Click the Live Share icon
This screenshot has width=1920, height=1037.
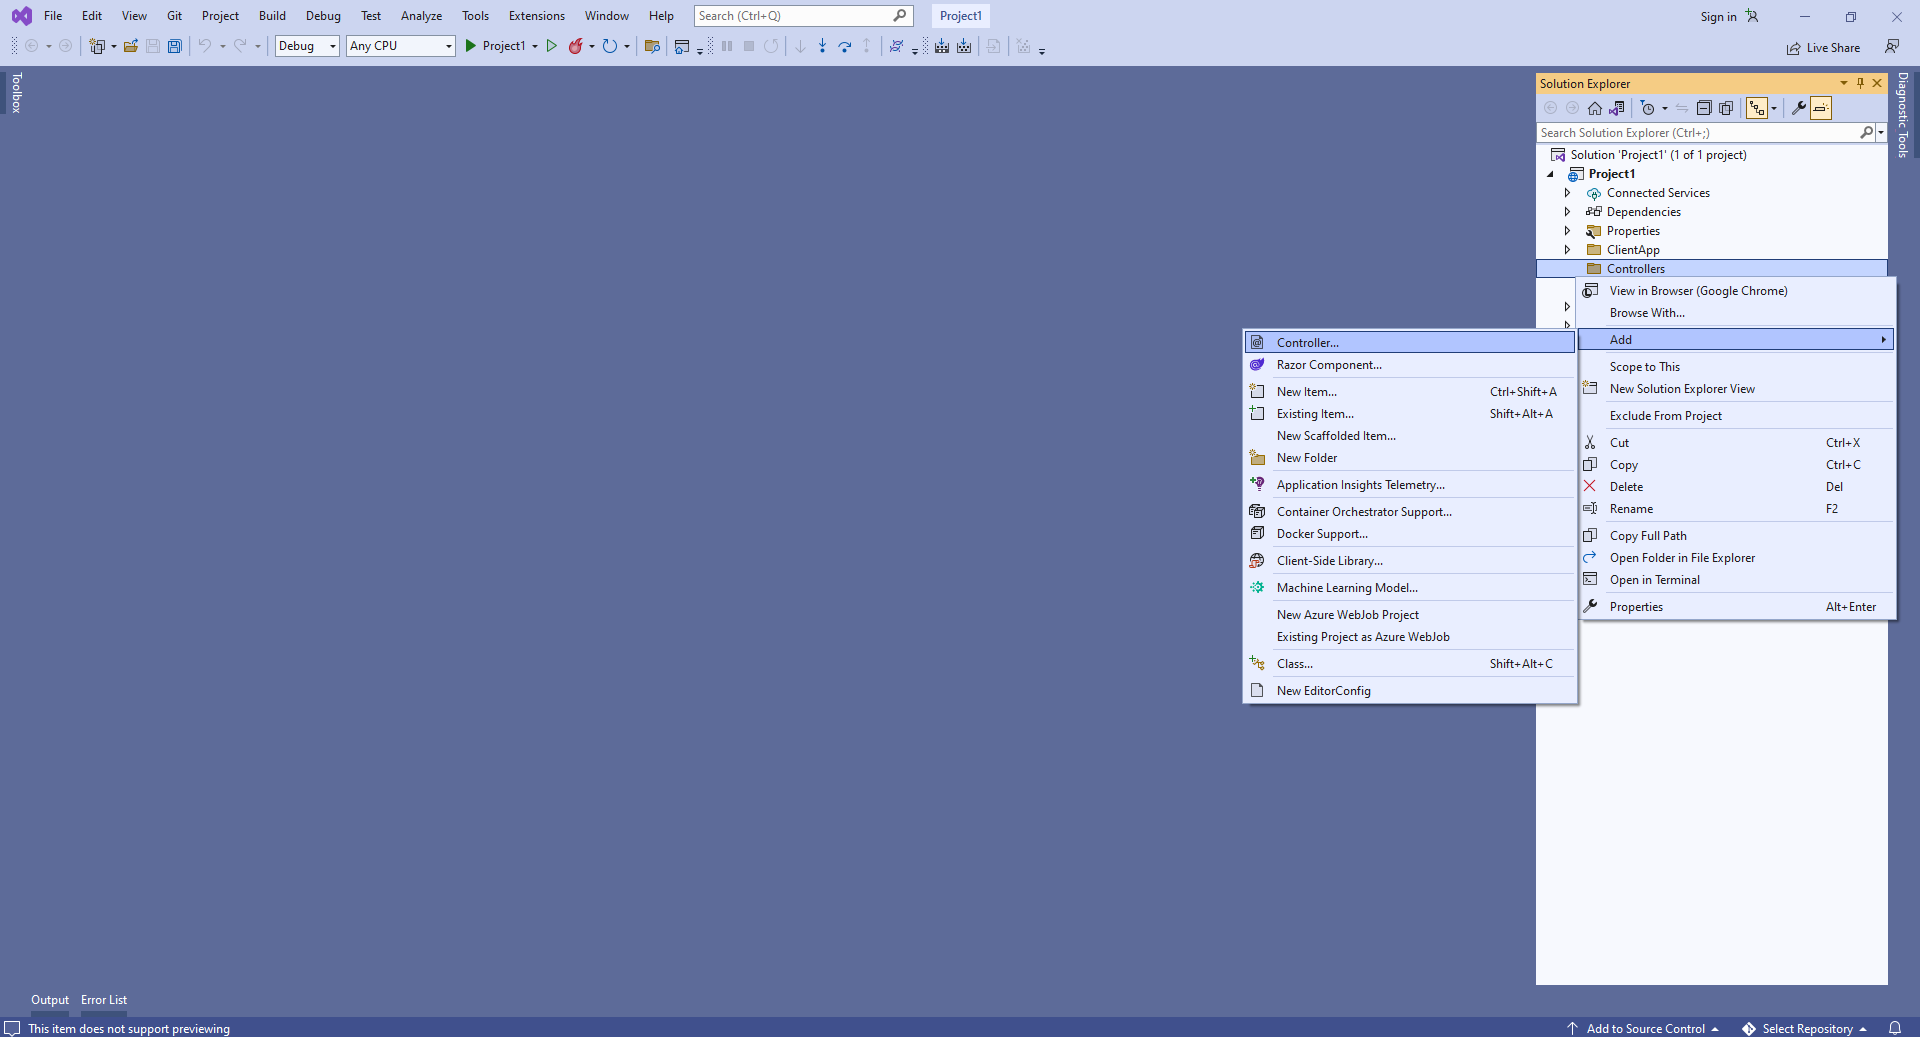point(1794,48)
